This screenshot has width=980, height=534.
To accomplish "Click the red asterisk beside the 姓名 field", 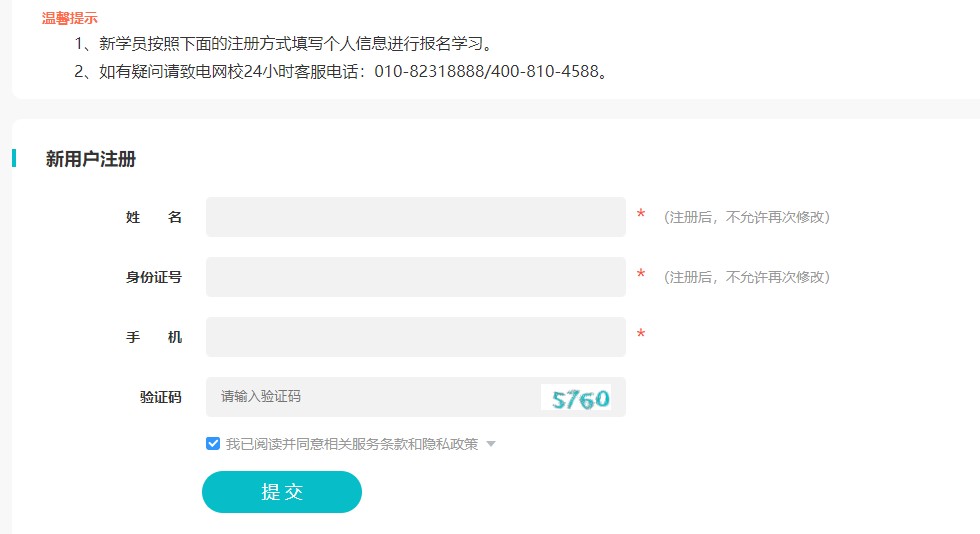I will tap(641, 215).
